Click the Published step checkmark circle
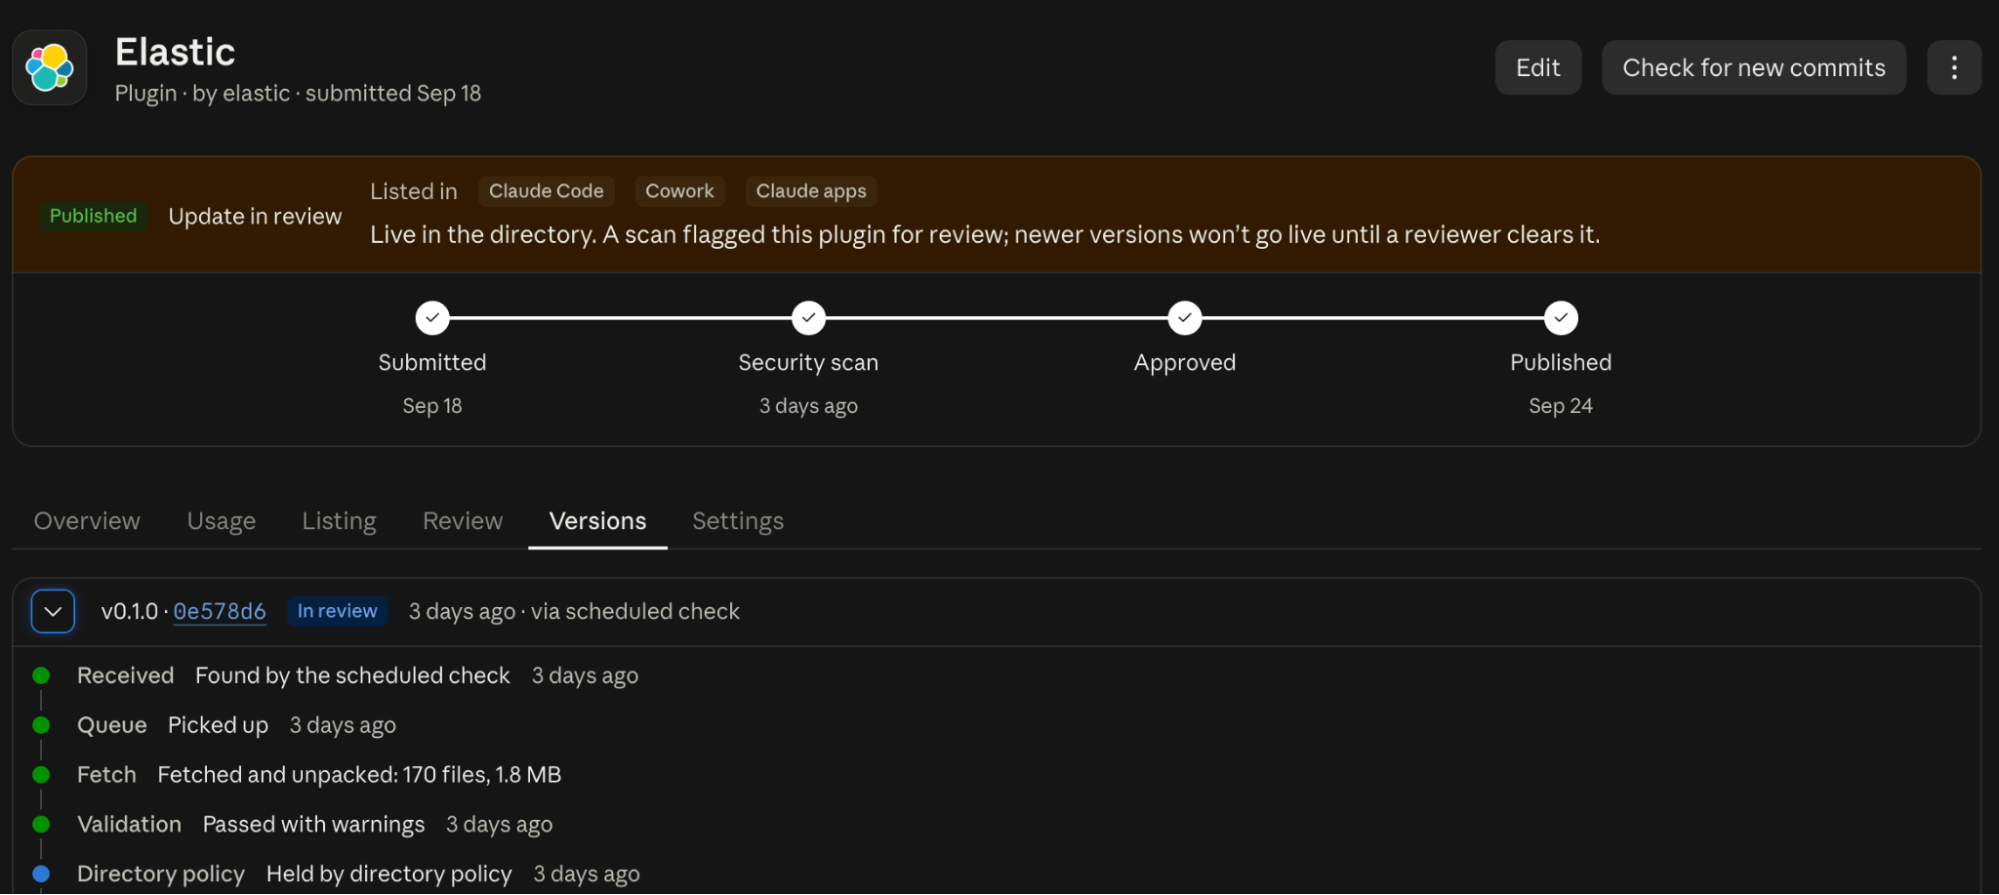The width and height of the screenshot is (1999, 895). (x=1561, y=318)
